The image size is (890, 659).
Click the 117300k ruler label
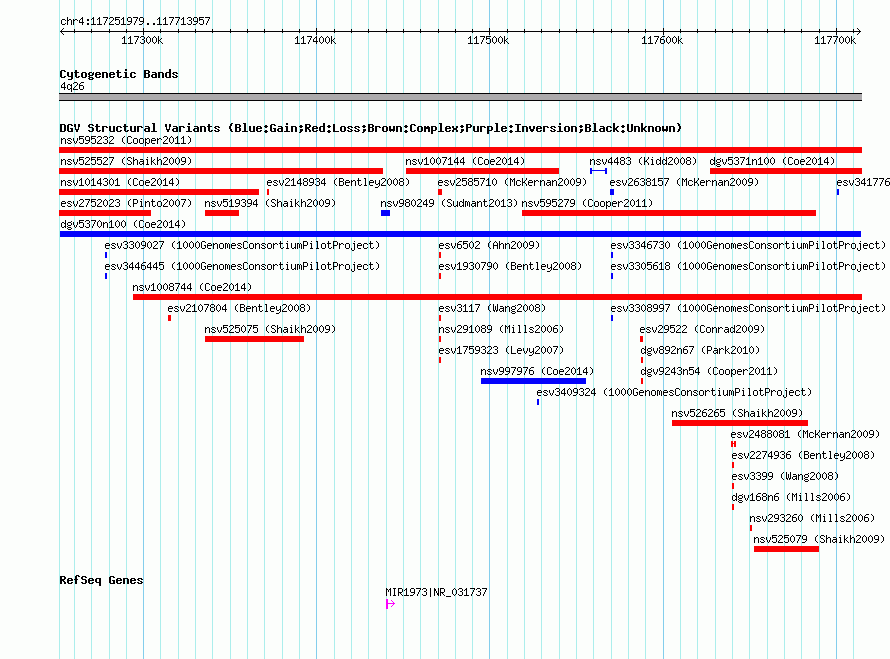pyautogui.click(x=142, y=40)
